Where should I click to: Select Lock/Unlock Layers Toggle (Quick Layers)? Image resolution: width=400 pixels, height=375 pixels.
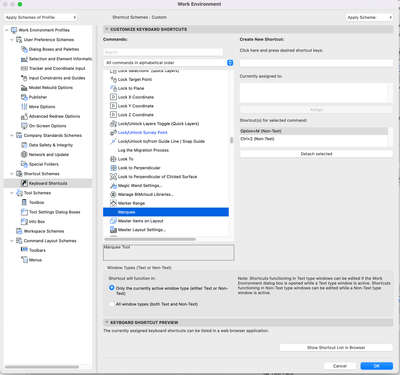pyautogui.click(x=158, y=124)
